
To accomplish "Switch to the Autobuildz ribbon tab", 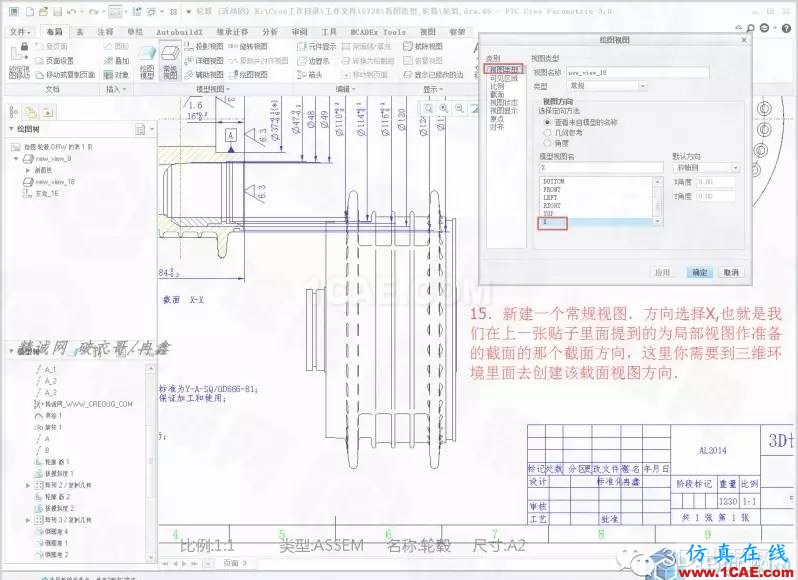I will pos(179,32).
